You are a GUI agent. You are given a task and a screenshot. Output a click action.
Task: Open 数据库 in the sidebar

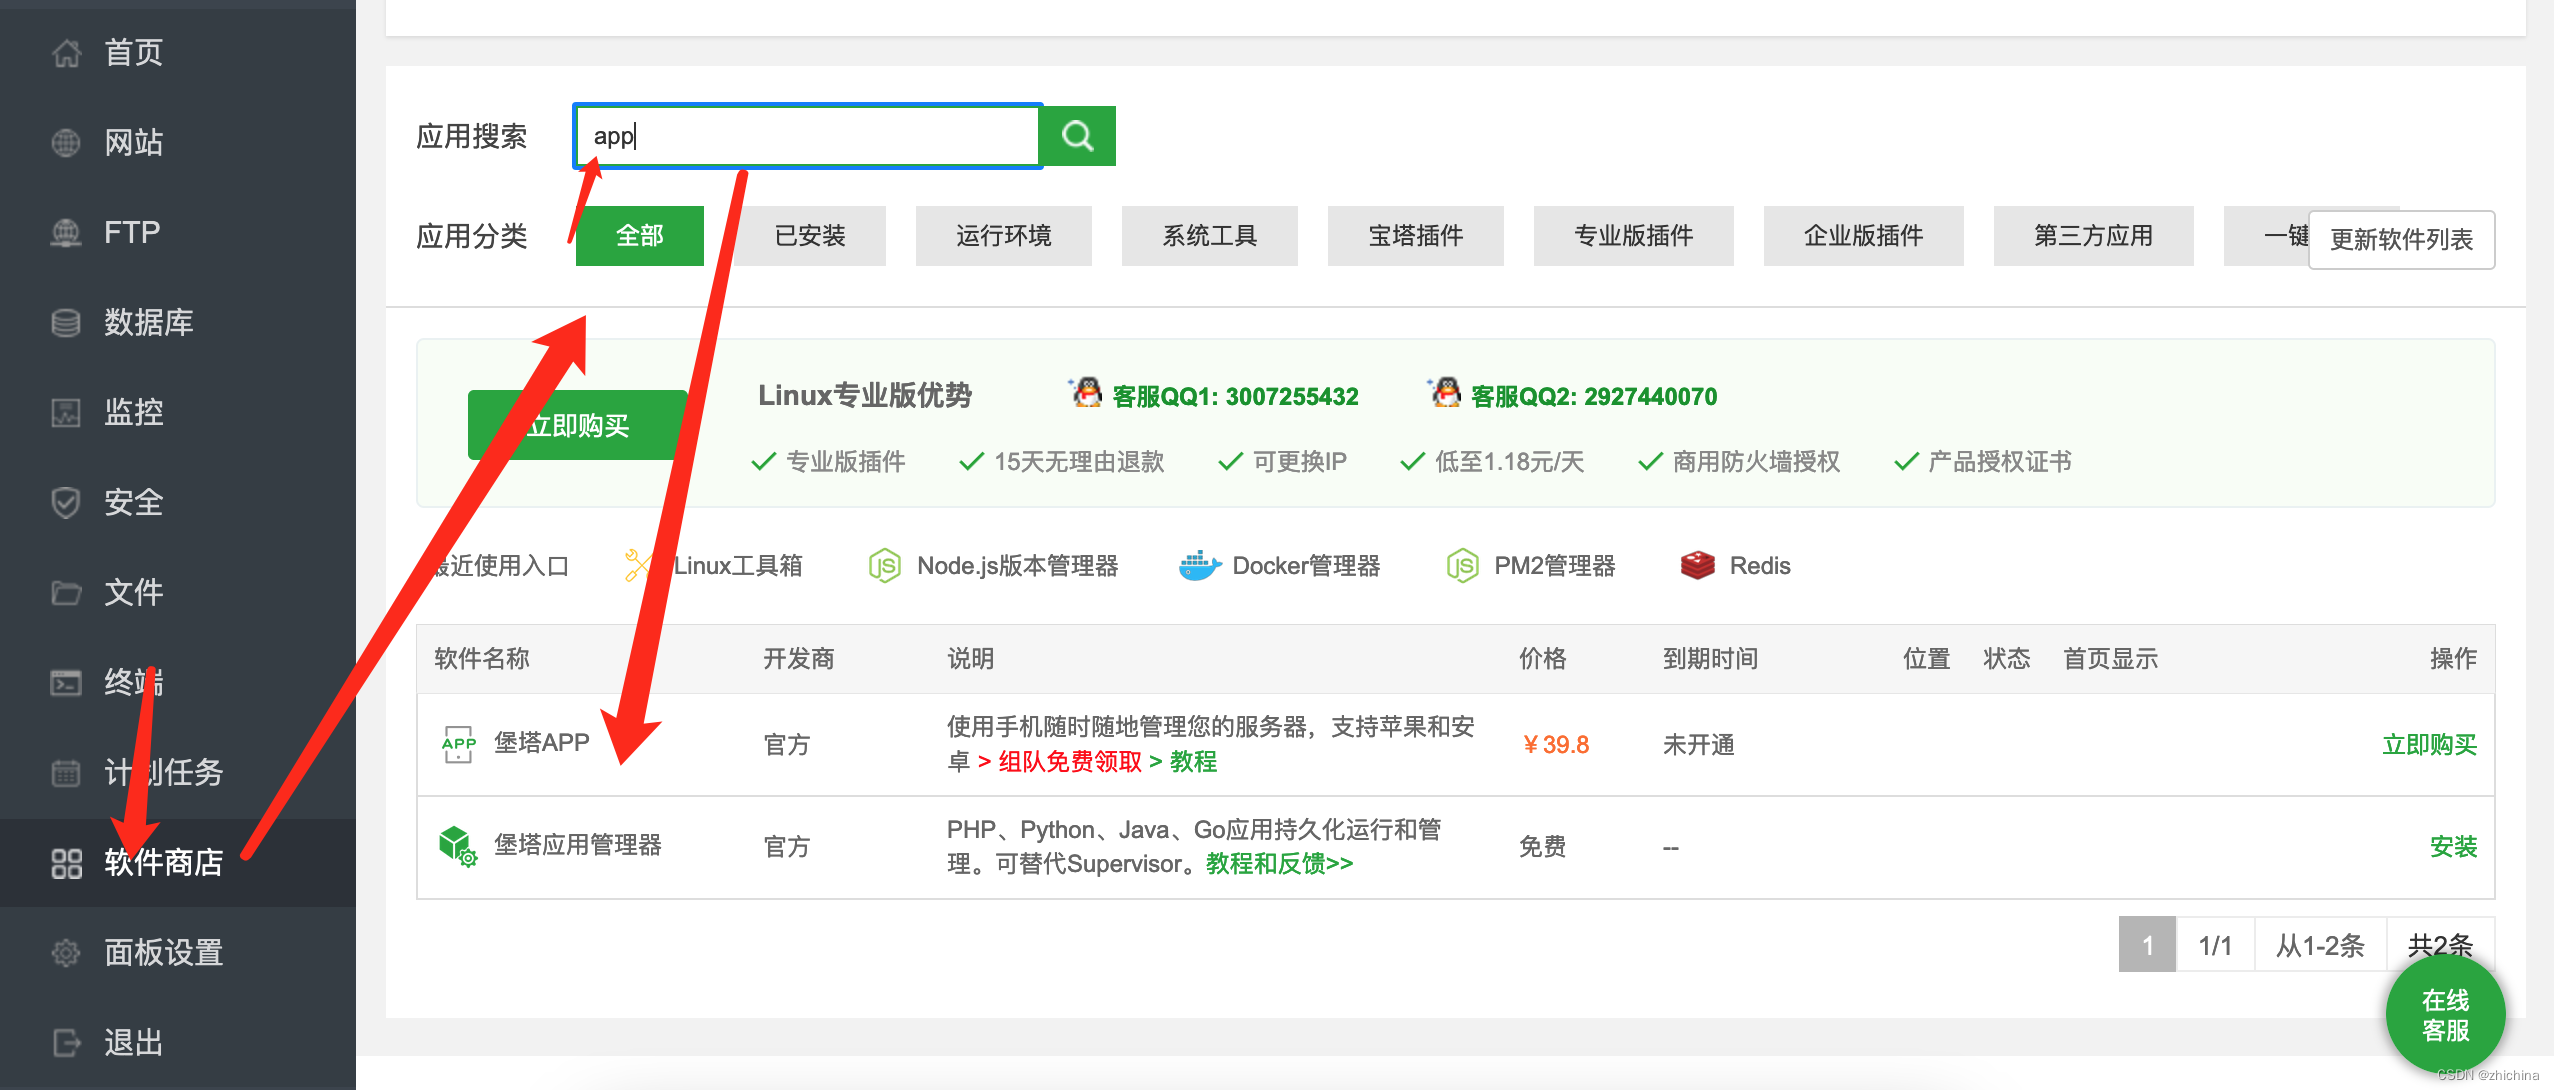tap(148, 322)
